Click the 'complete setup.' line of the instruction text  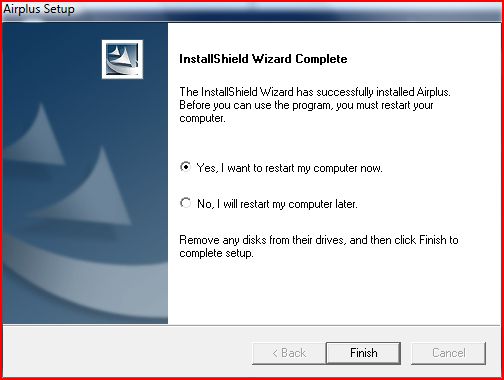tap(216, 253)
